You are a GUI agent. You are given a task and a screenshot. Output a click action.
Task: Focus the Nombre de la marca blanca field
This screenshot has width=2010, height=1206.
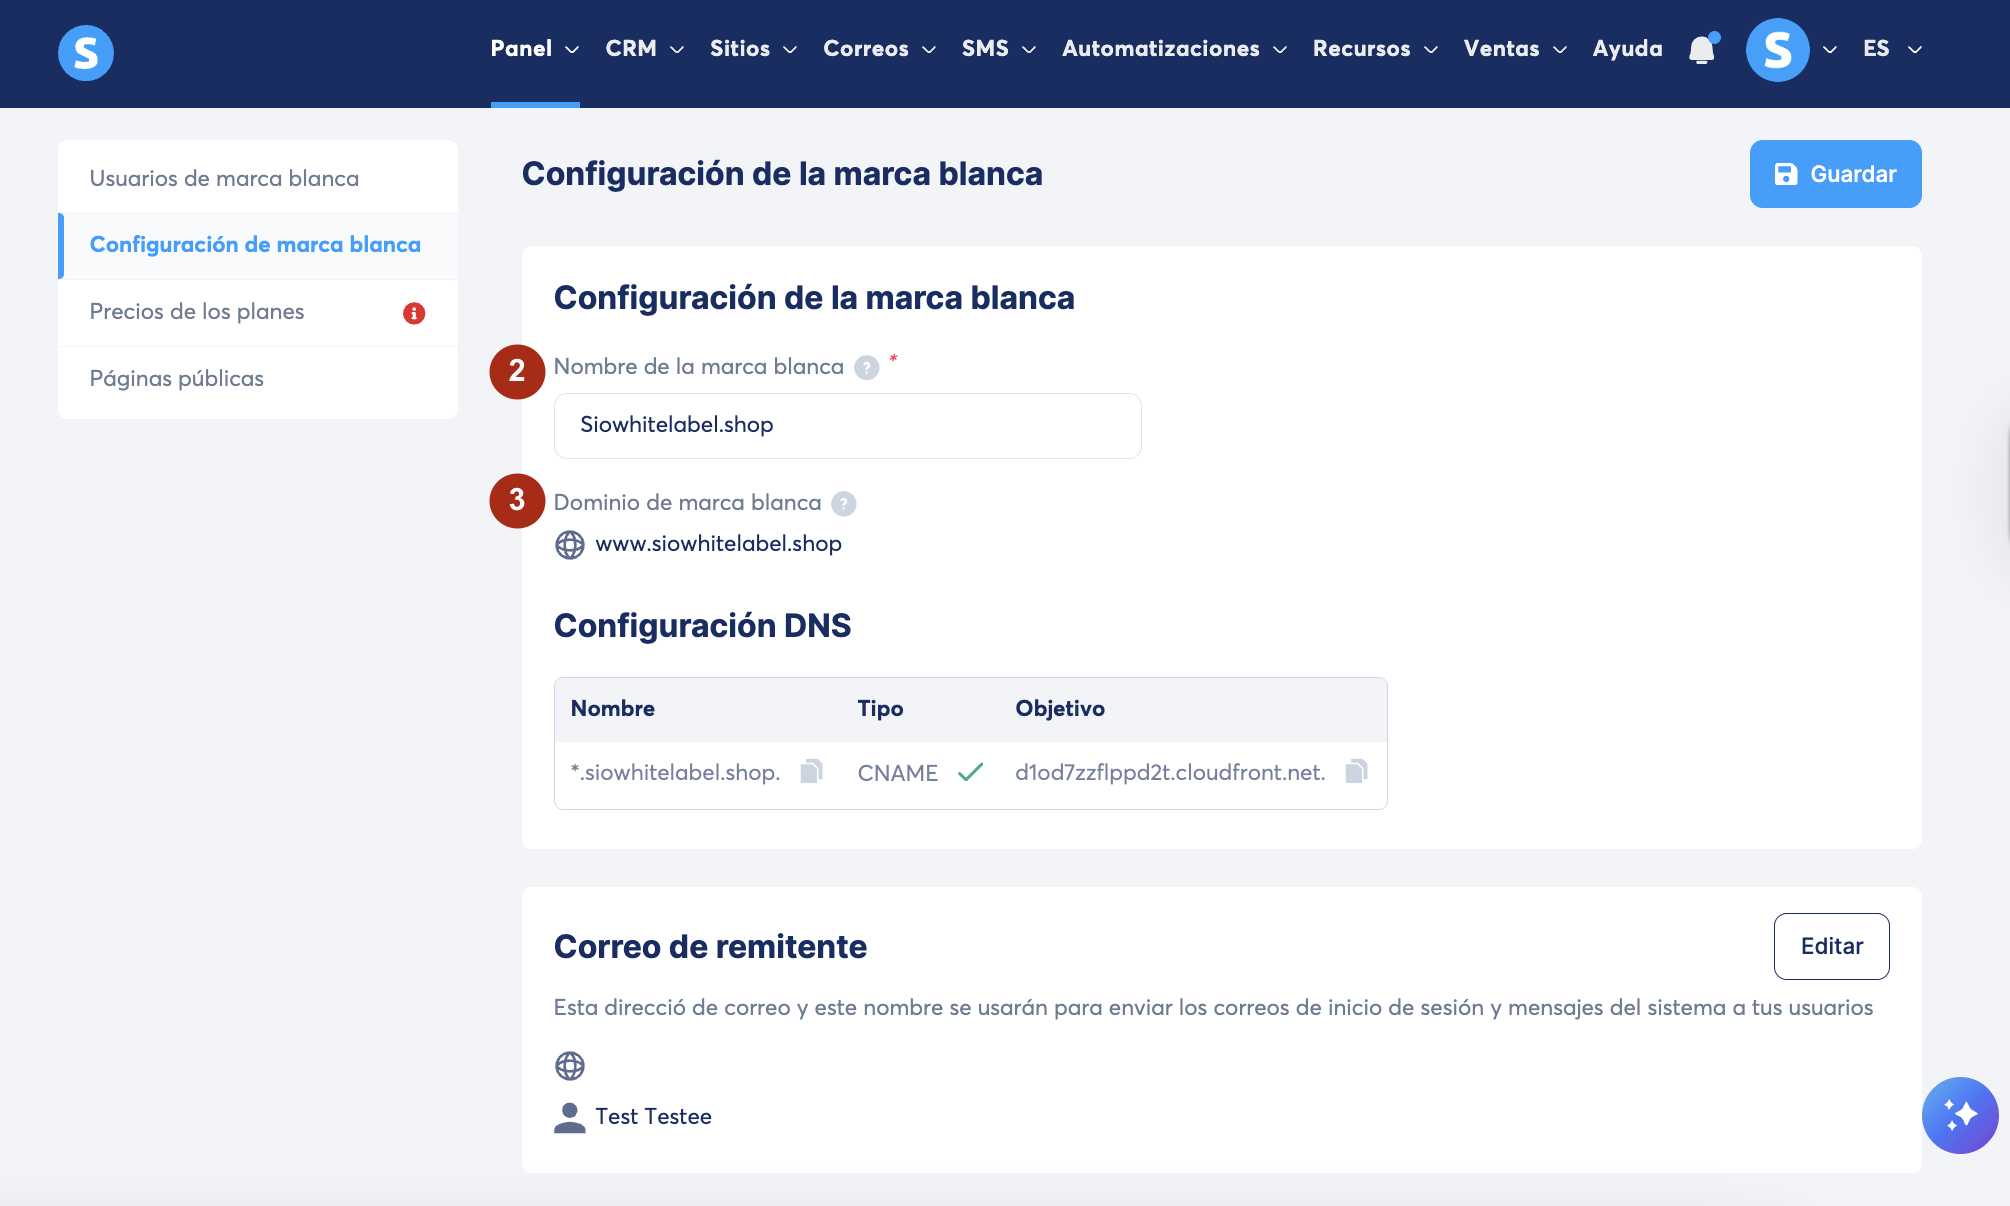click(x=847, y=426)
